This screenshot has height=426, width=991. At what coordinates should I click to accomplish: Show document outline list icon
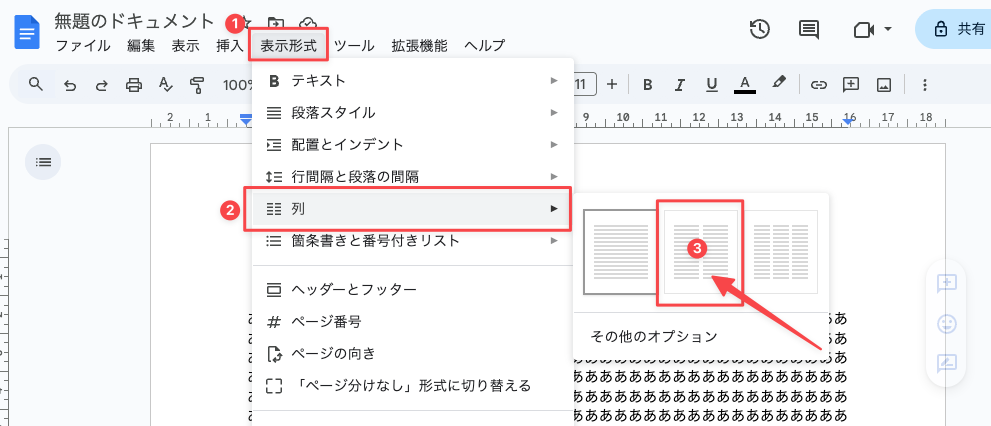[43, 162]
